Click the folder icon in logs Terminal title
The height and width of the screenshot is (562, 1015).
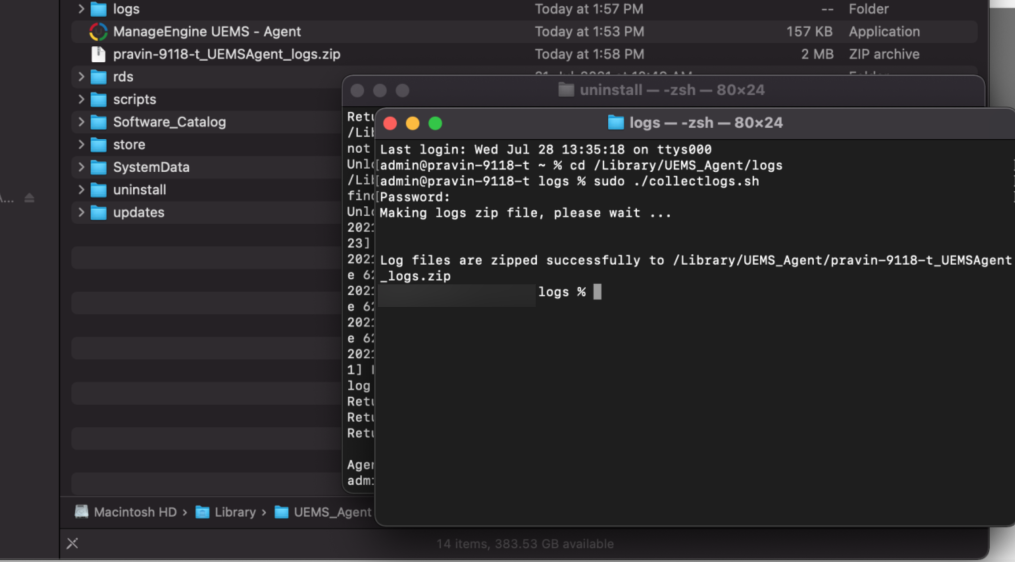coord(616,123)
